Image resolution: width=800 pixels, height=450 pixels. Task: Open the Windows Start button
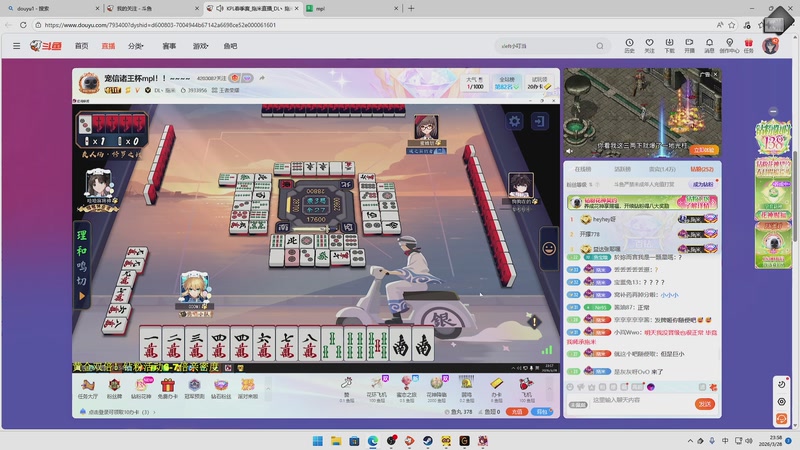(x=317, y=441)
